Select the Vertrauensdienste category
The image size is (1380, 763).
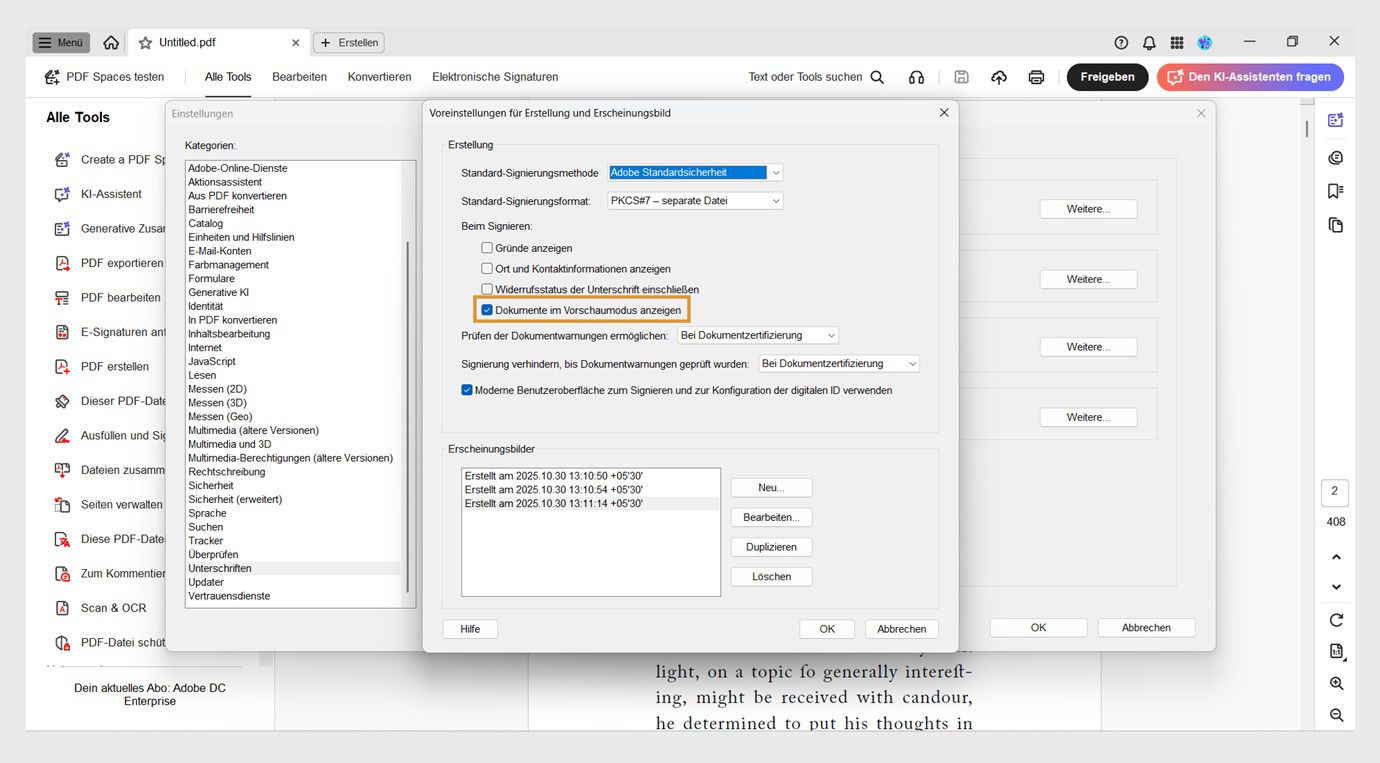point(229,596)
